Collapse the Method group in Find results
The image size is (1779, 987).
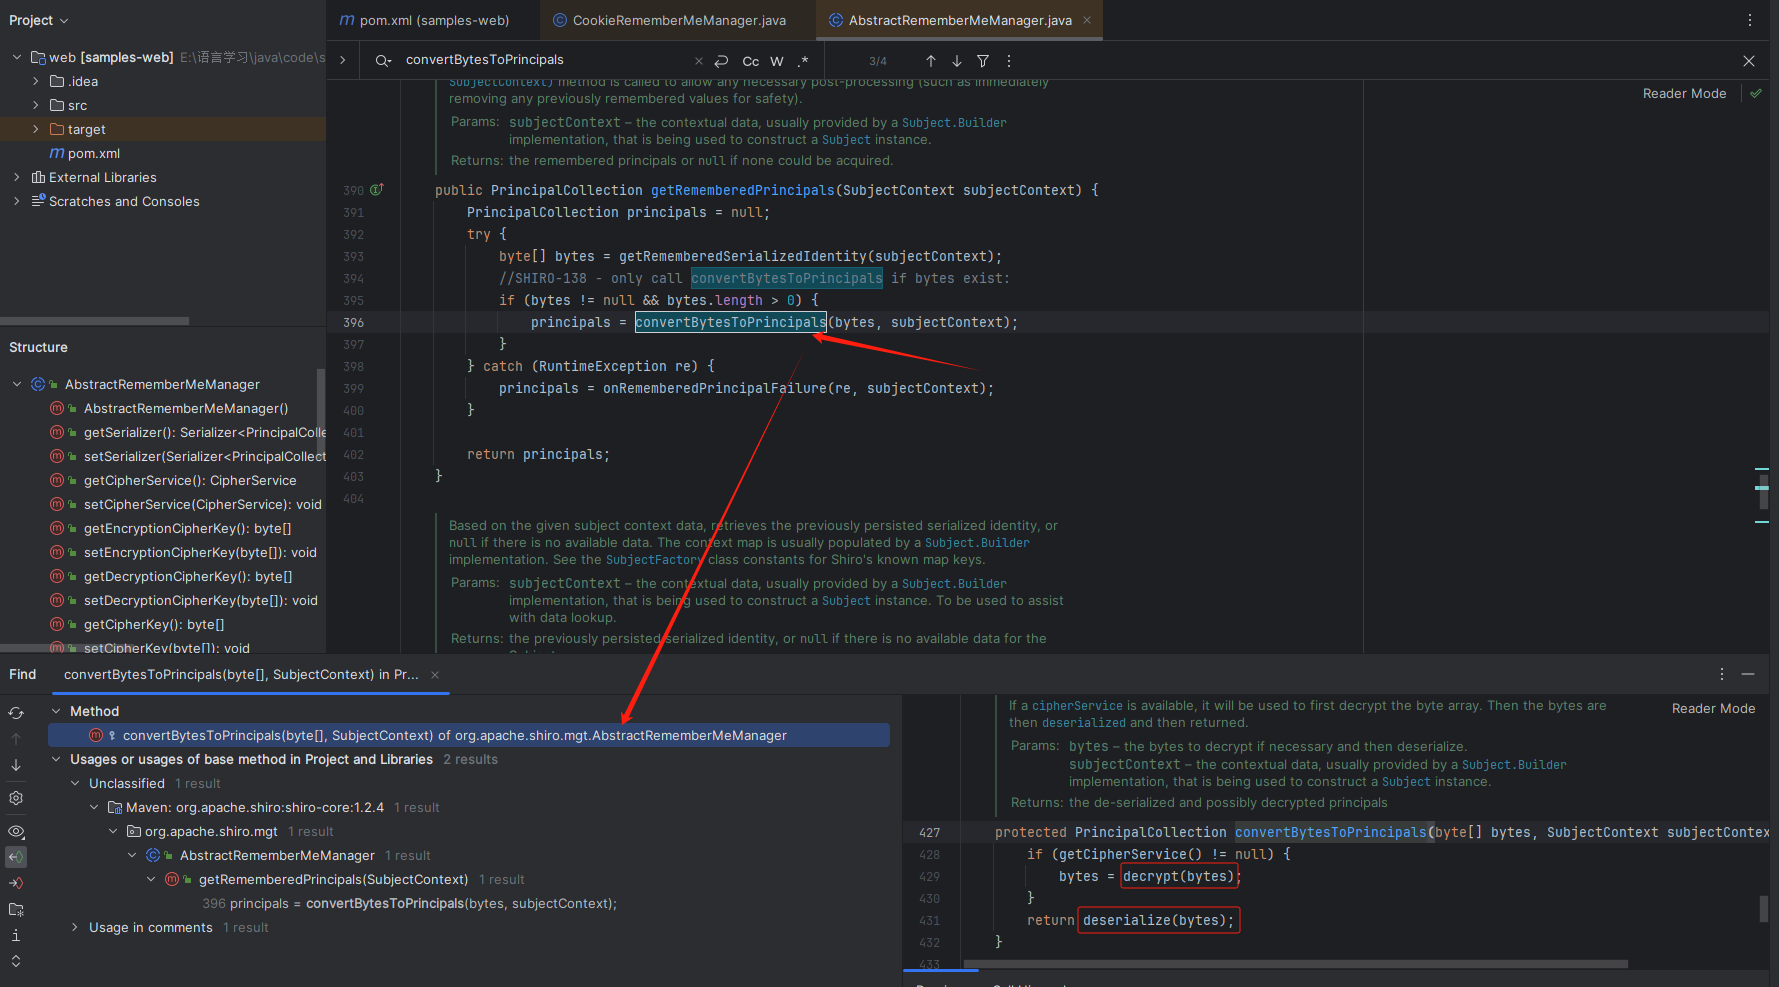(x=56, y=711)
